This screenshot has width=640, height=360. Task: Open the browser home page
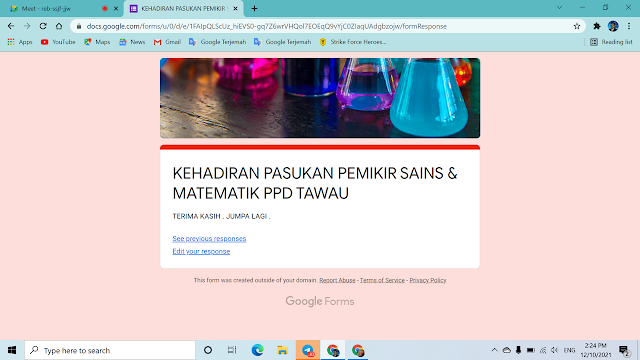coord(59,26)
